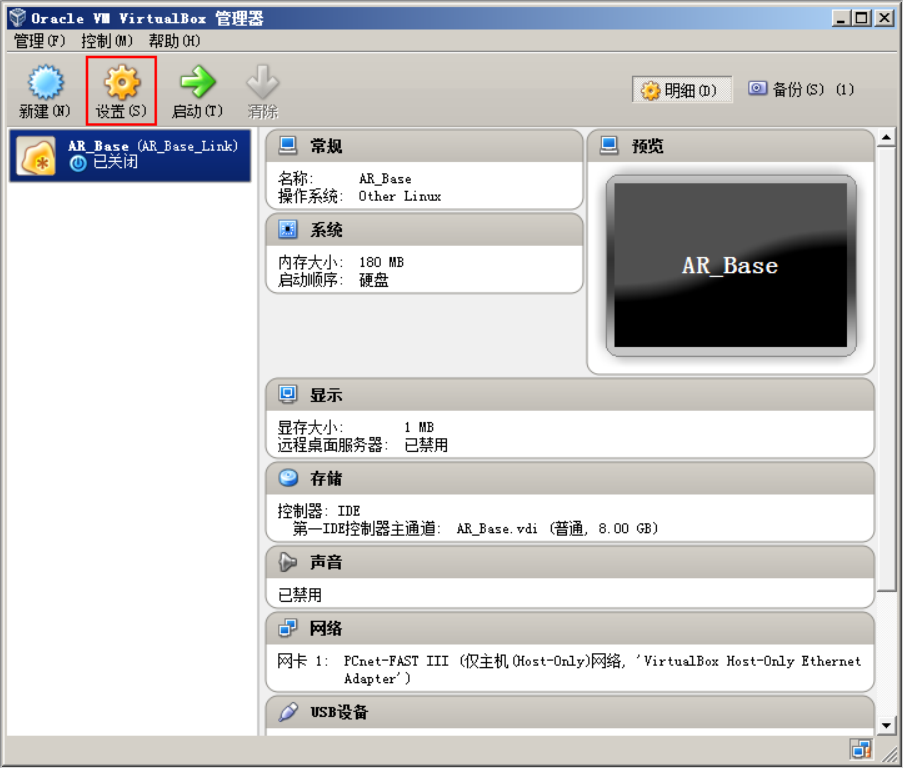This screenshot has width=903, height=768.
Task: Click the 网络 network icon
Action: point(287,628)
